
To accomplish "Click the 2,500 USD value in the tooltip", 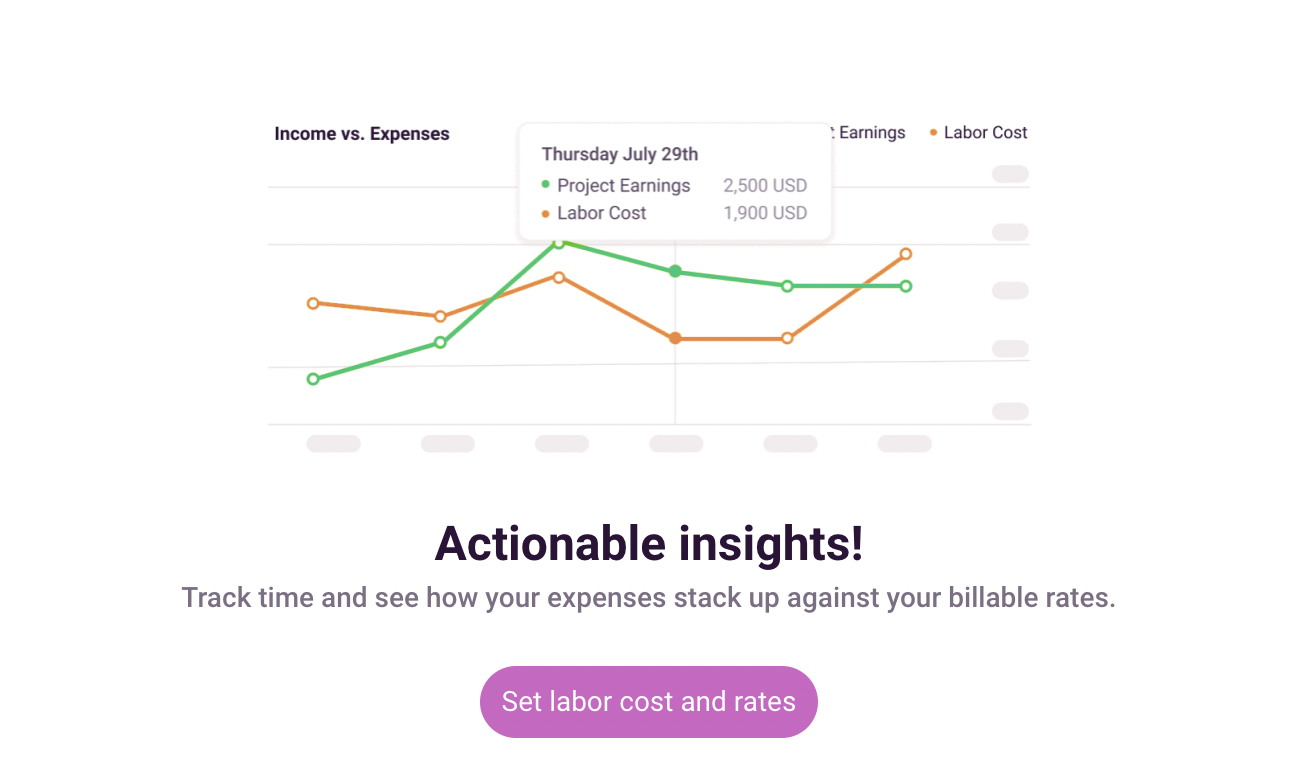I will click(765, 185).
